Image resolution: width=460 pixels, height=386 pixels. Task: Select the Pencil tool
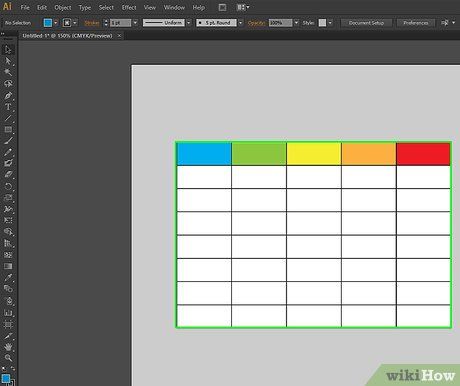(8, 152)
